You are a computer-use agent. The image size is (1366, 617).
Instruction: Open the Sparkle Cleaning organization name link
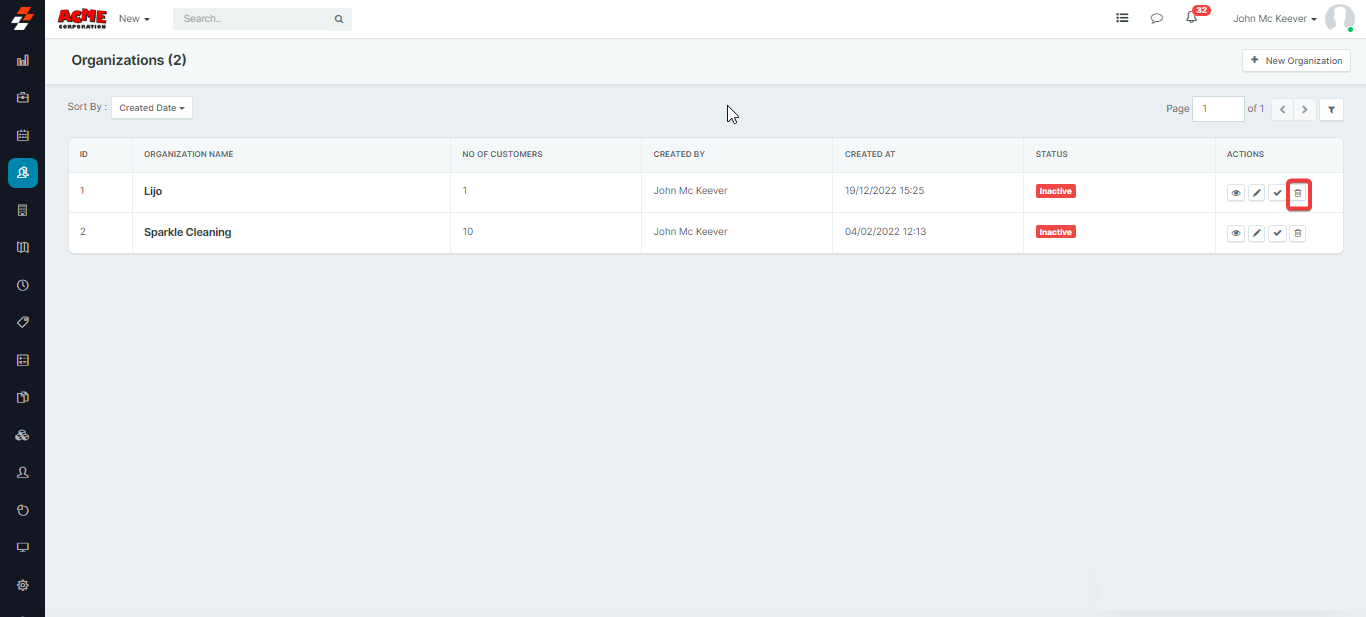[x=187, y=232]
